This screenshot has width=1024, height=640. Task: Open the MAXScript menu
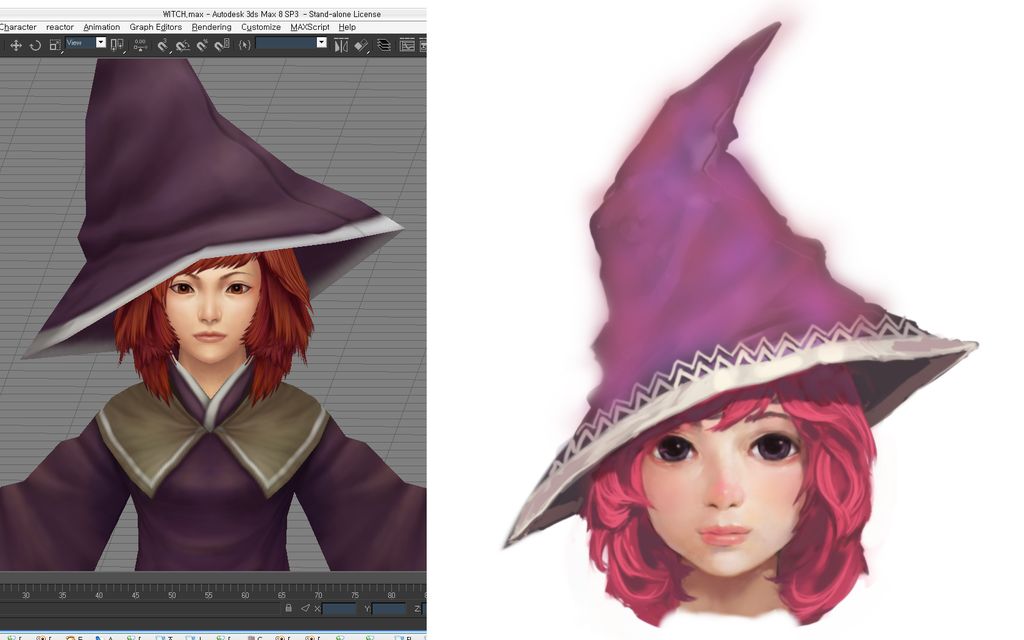(x=310, y=27)
